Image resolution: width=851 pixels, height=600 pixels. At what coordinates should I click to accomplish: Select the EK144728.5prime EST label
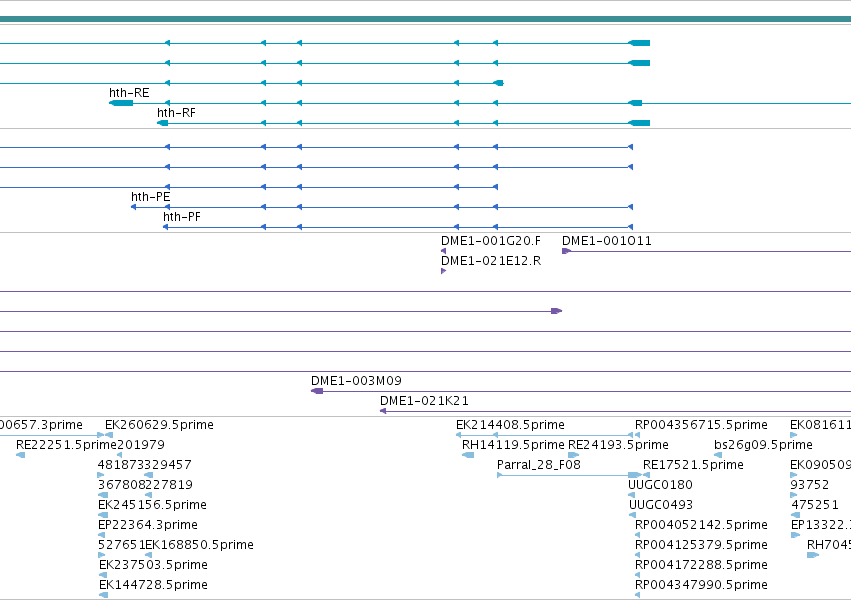pyautogui.click(x=153, y=585)
